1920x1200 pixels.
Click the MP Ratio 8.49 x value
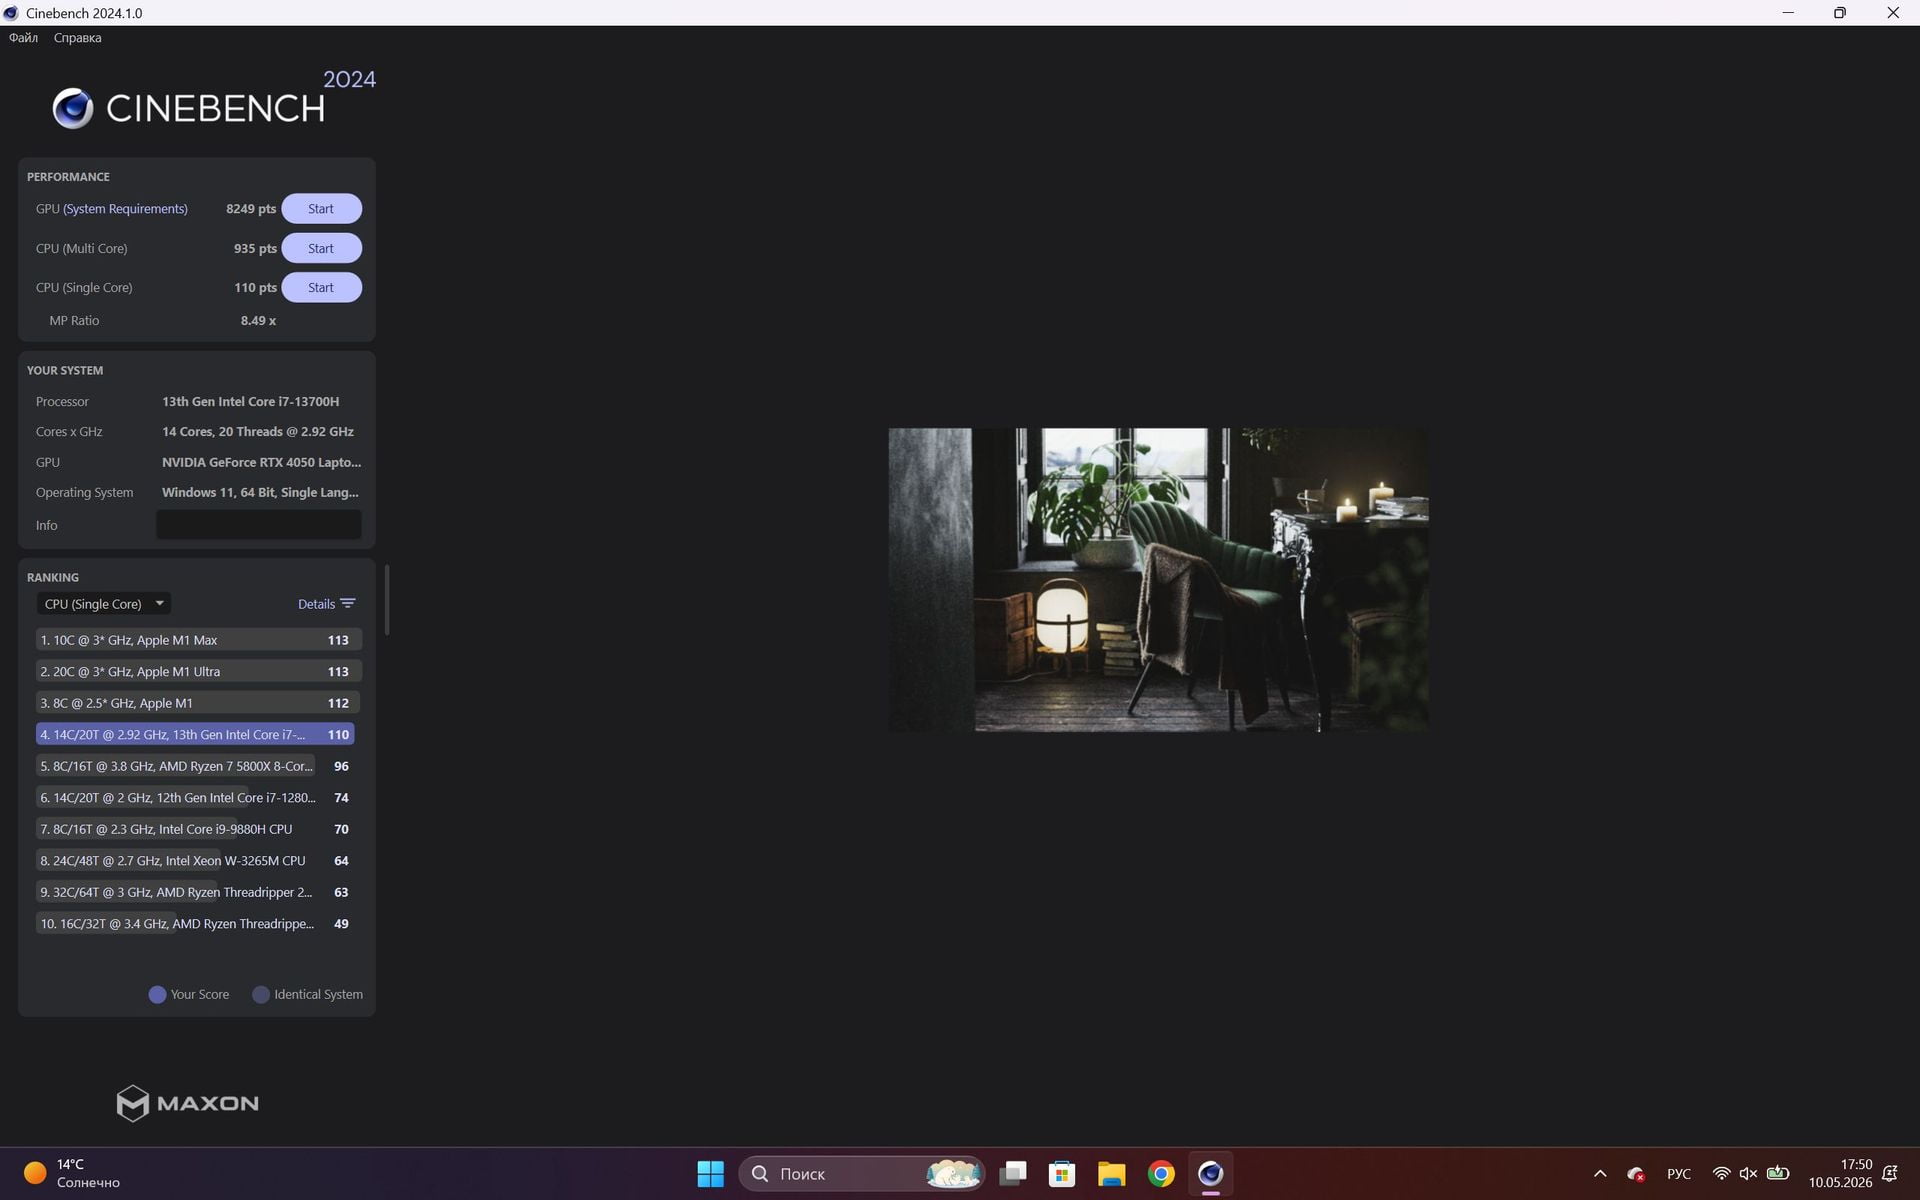tap(258, 321)
